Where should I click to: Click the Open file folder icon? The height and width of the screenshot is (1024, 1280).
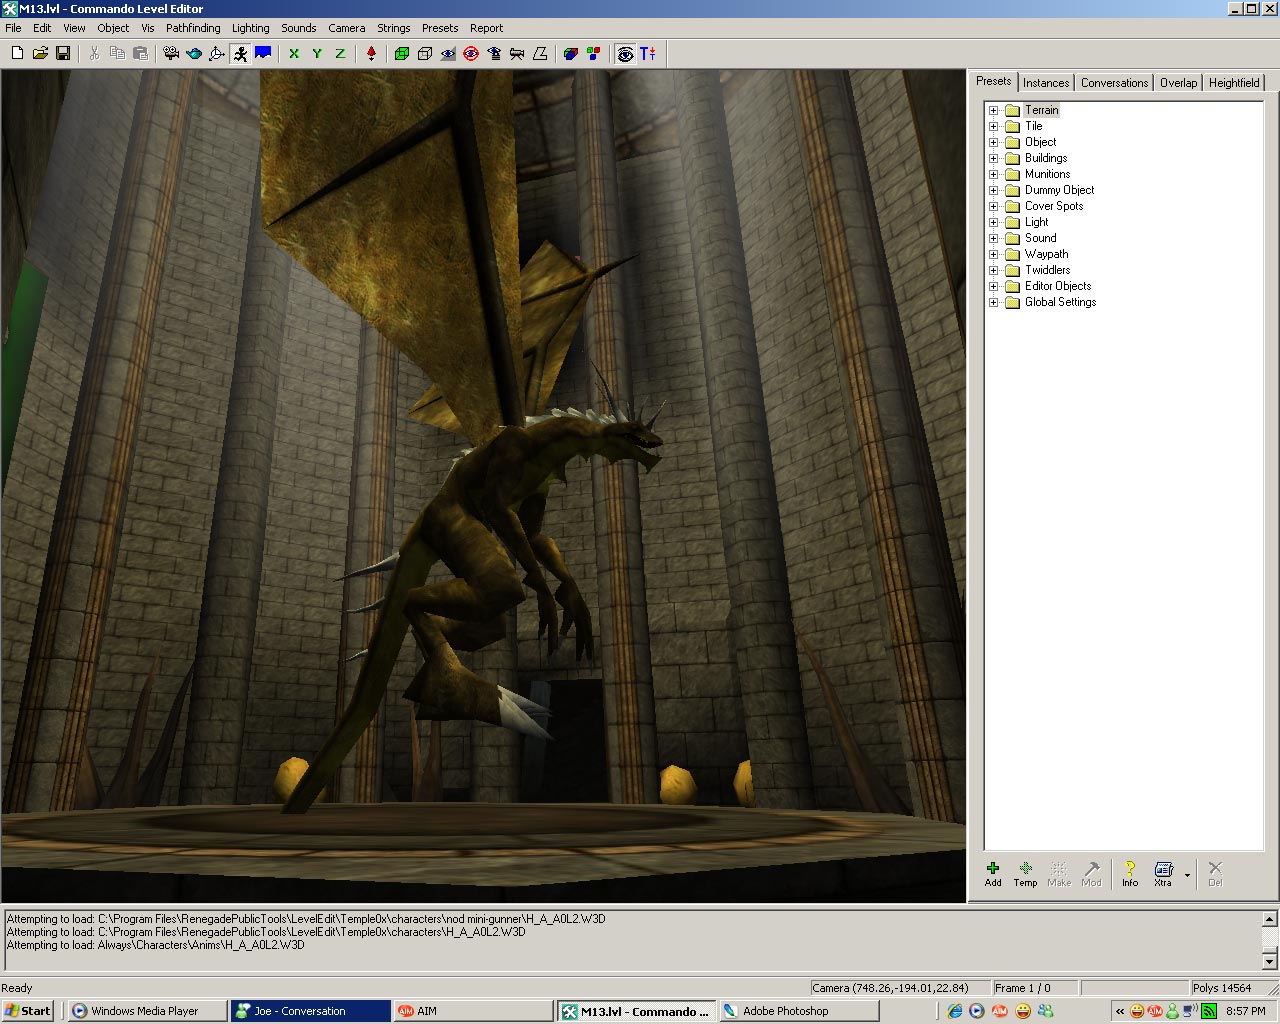tap(40, 54)
